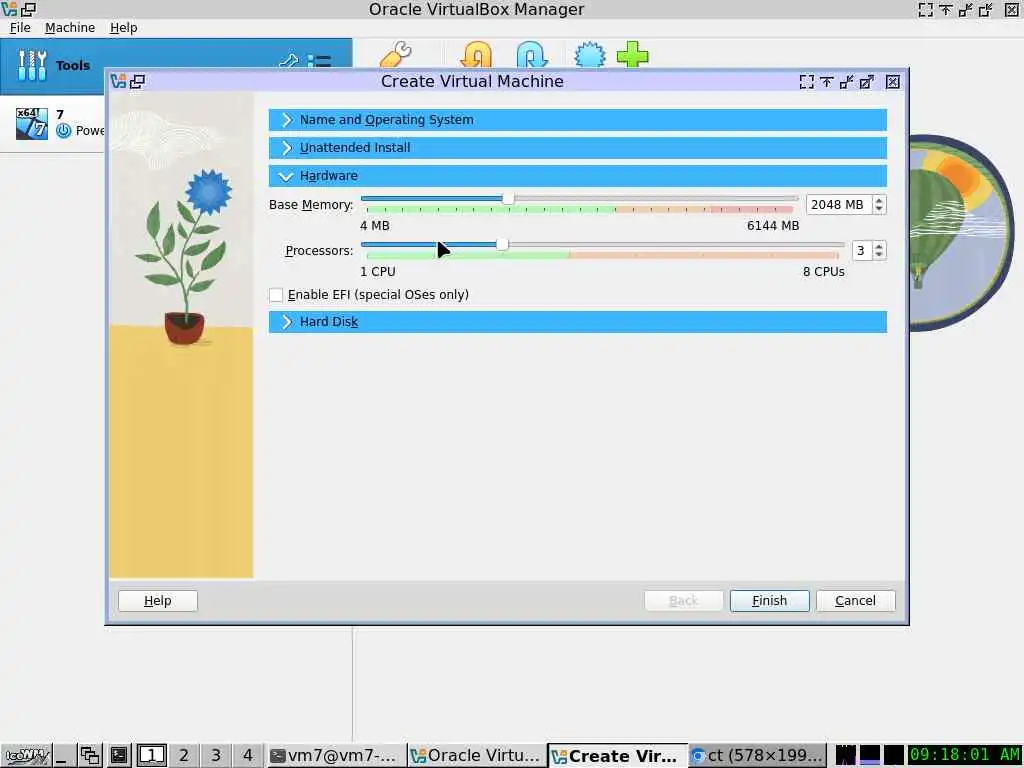The image size is (1024, 768).
Task: Open Tools list menu icon in Tools bar
Action: (x=319, y=62)
